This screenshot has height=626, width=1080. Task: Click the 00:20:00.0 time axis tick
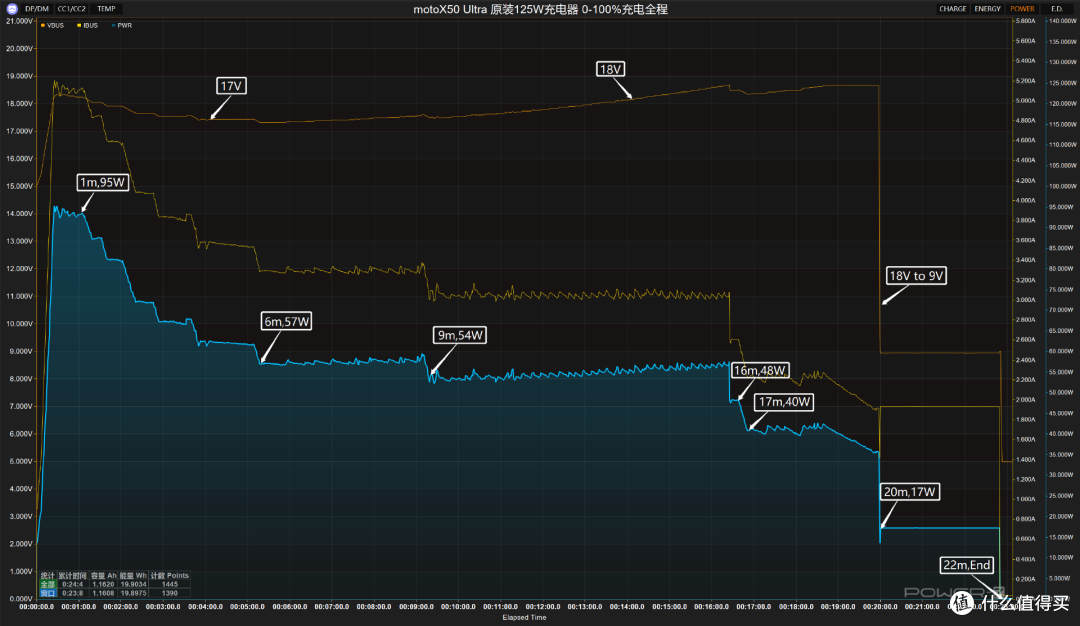[880, 607]
